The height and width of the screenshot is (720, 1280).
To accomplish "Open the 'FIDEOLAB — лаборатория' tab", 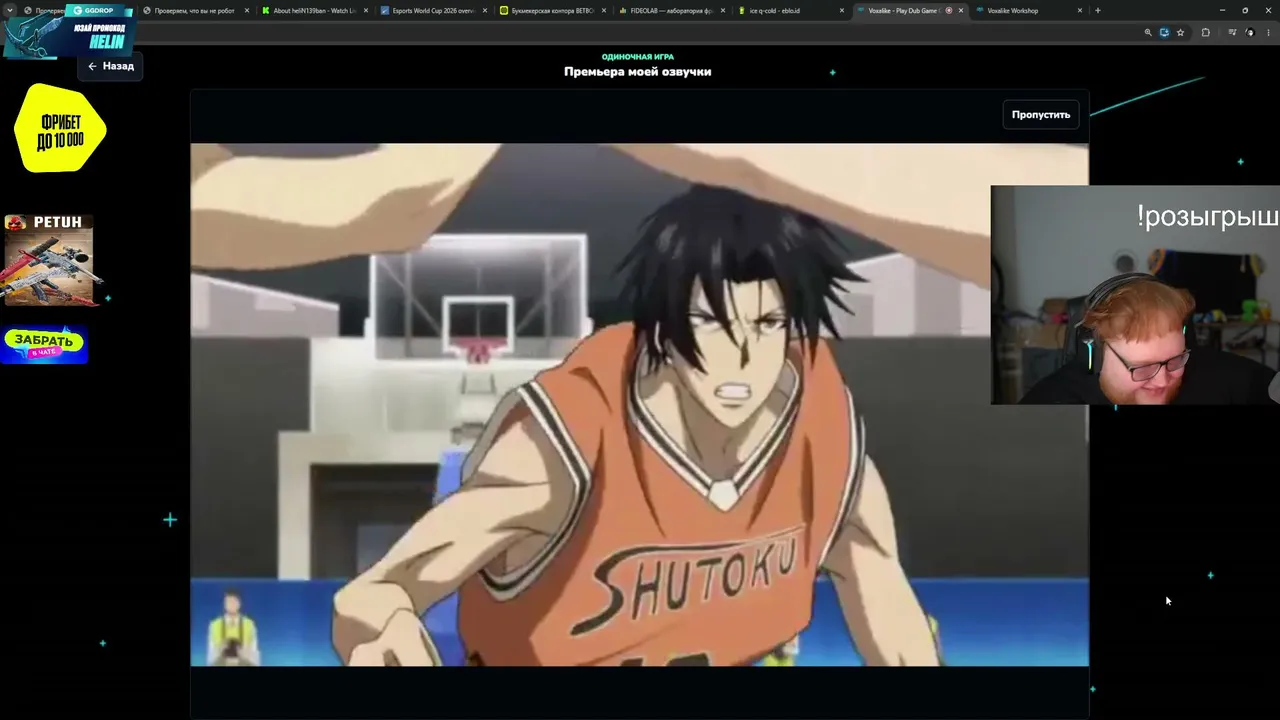I will coord(672,10).
